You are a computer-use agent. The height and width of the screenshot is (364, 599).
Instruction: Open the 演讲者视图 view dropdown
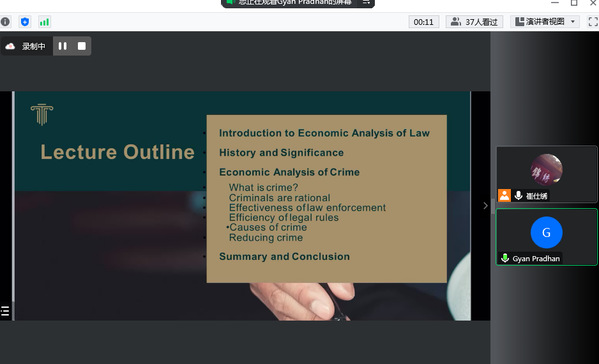point(545,22)
